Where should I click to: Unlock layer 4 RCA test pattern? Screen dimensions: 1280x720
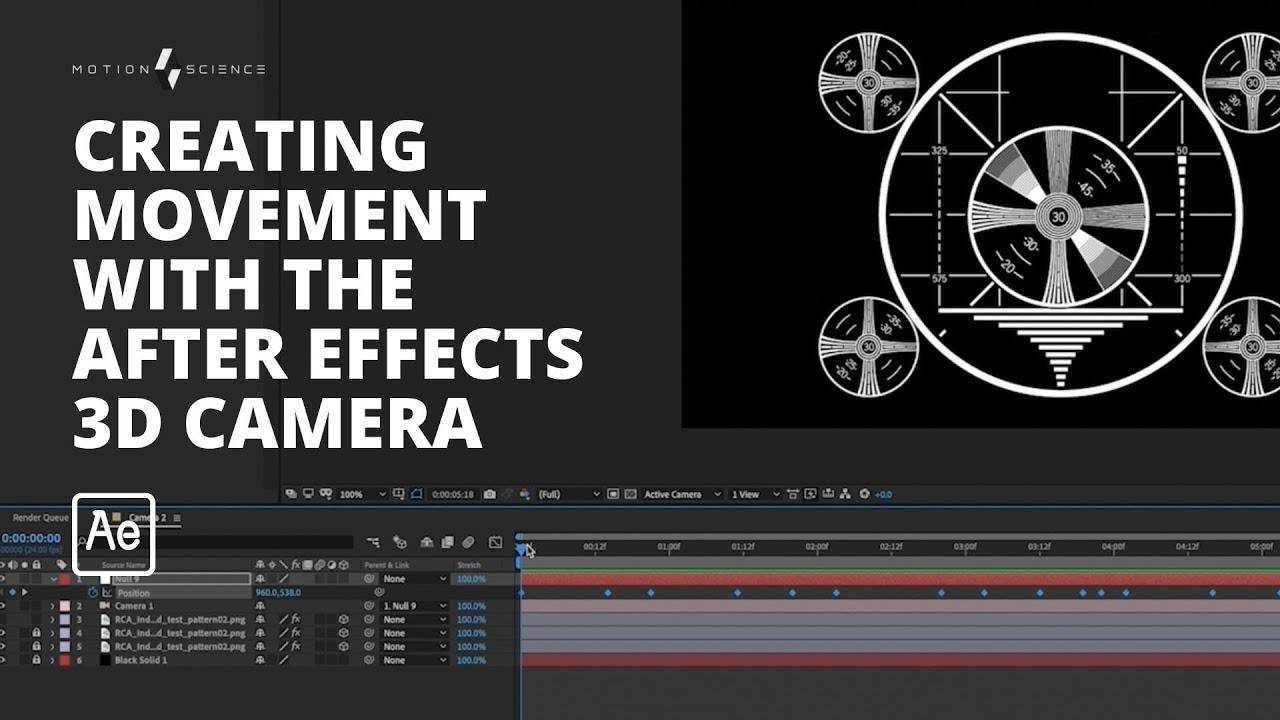click(x=36, y=633)
